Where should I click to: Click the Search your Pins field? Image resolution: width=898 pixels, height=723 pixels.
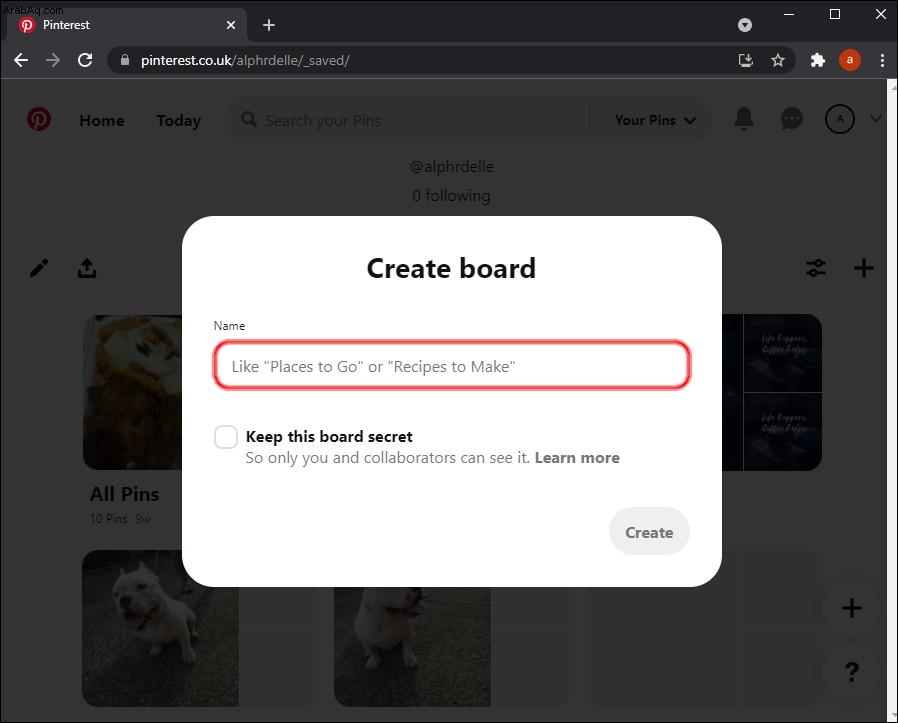point(408,120)
